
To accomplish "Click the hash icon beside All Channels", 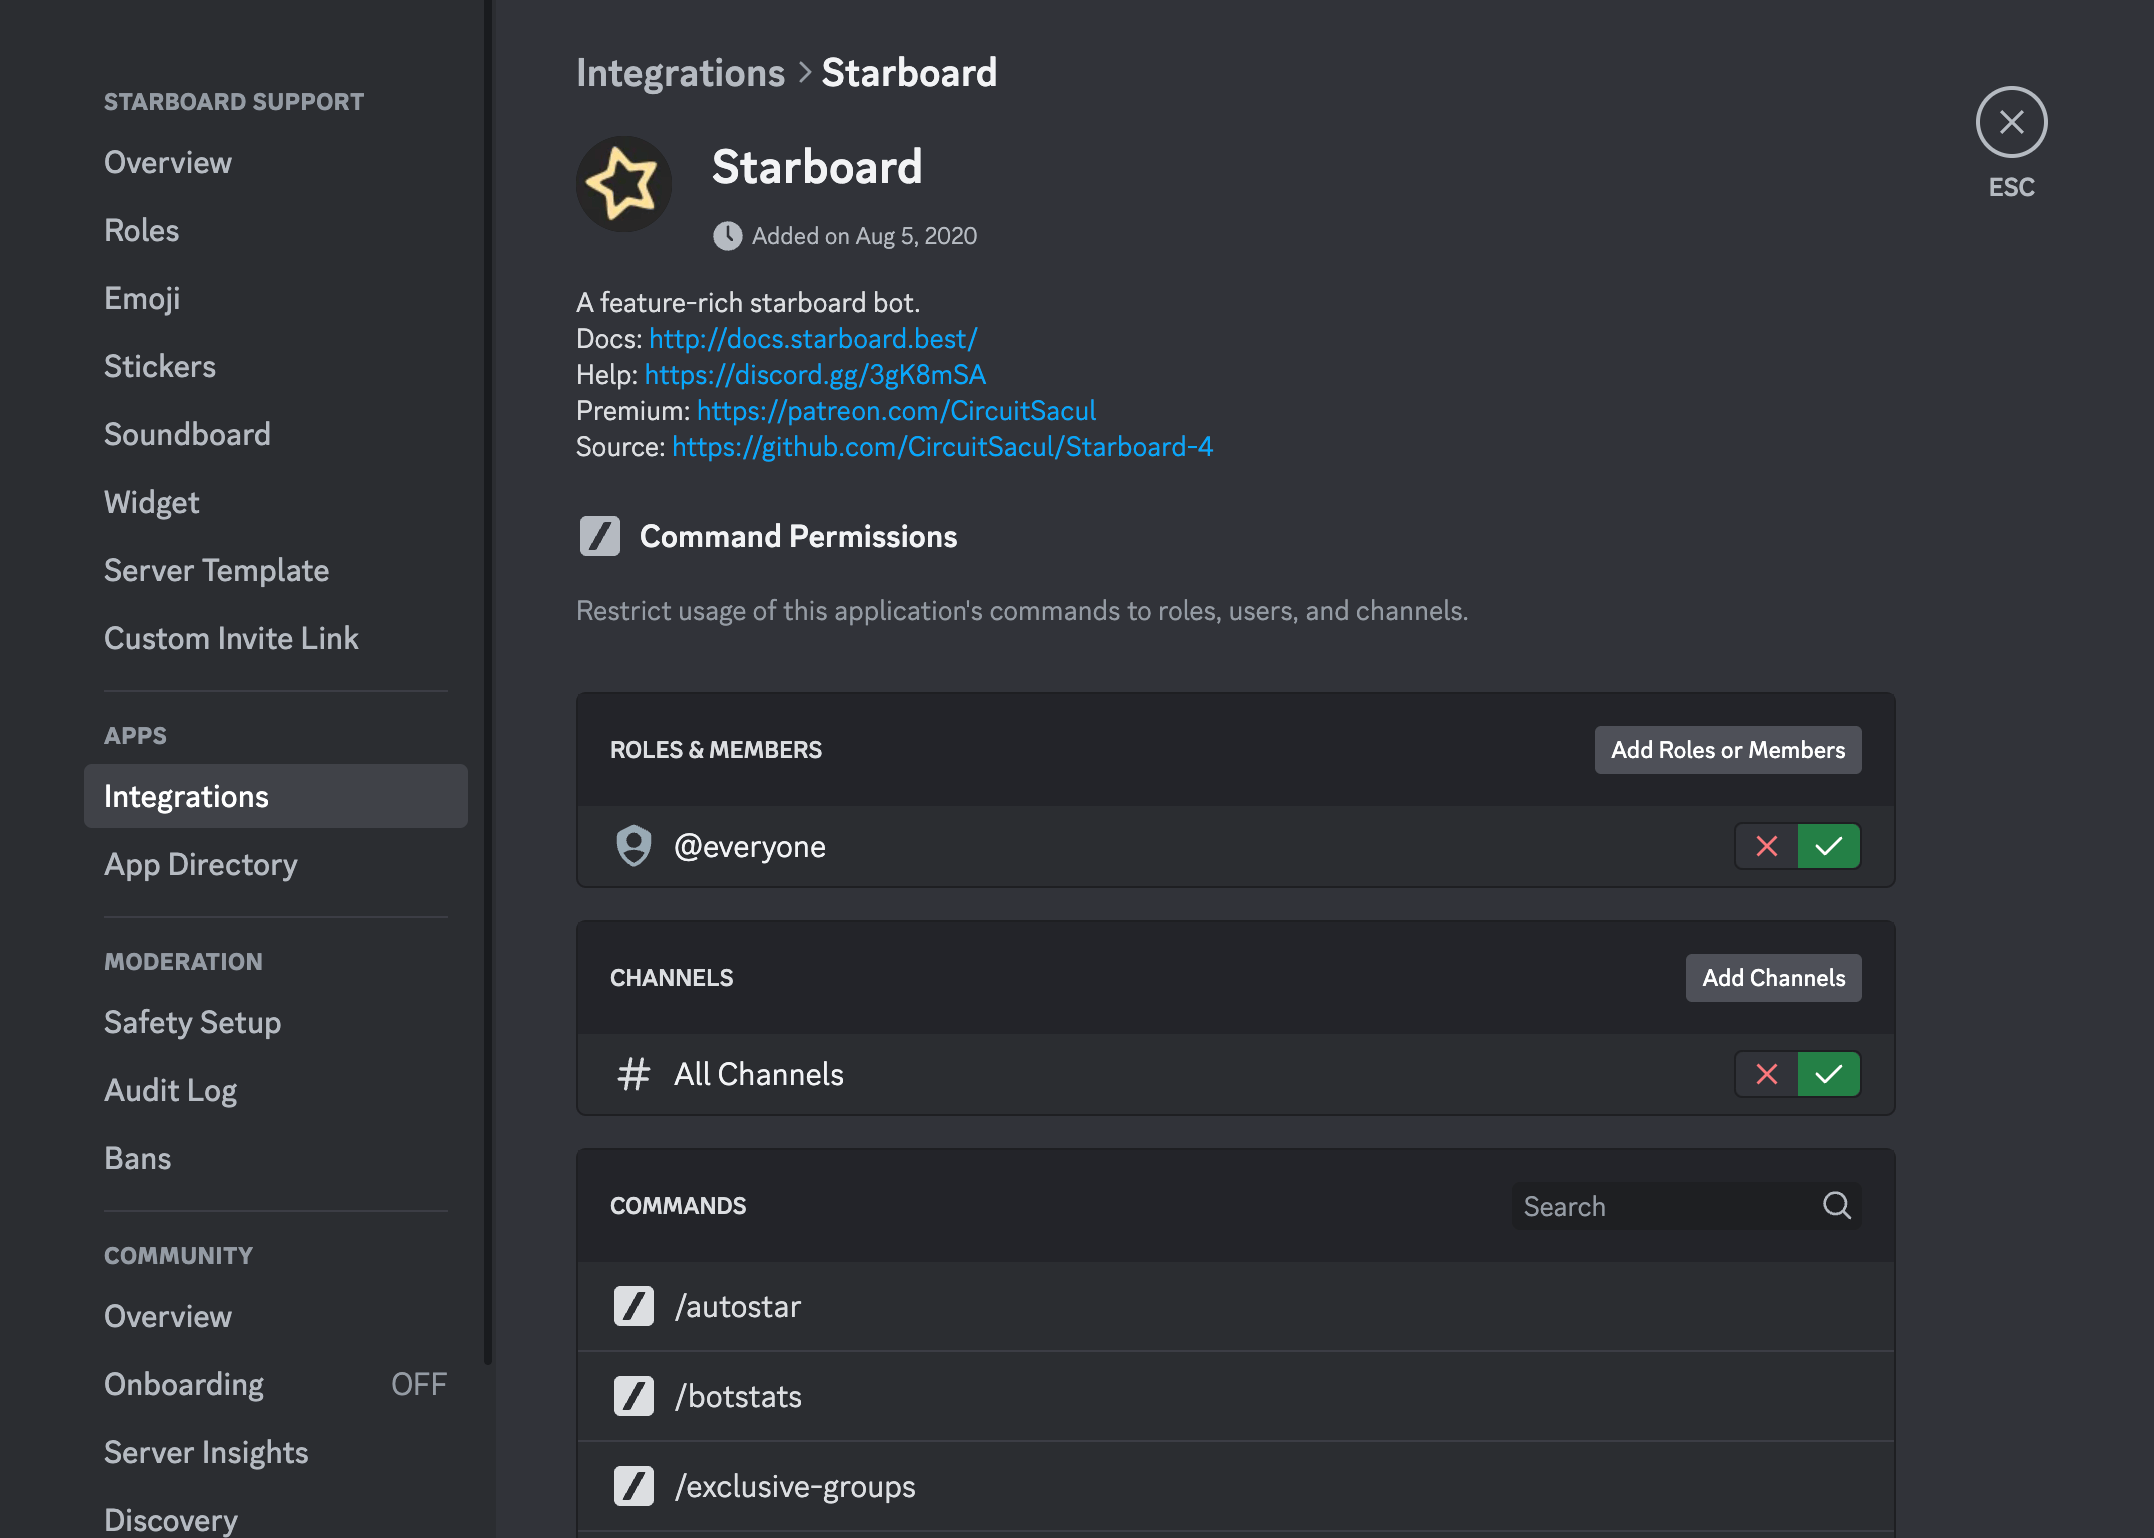I will coord(634,1074).
